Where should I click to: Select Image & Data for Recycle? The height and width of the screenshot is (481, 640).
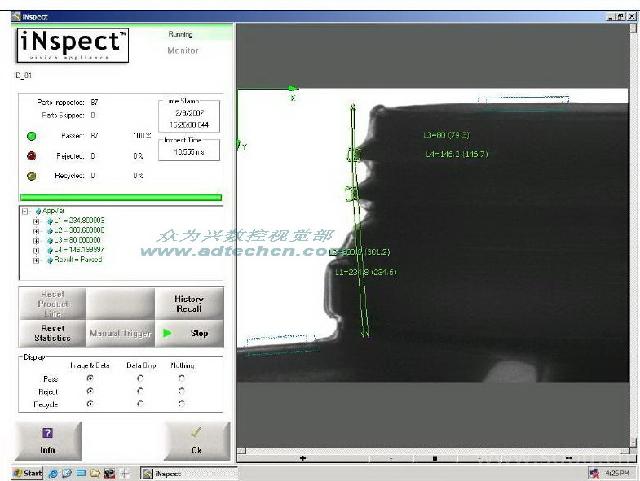tap(91, 404)
